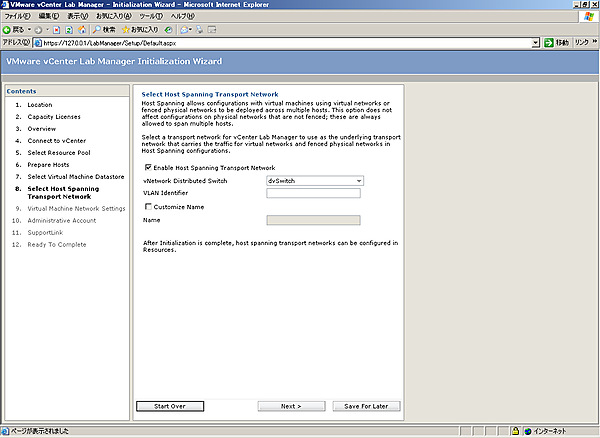Open the vNetwork Distributed Switch dvSwitch dropdown

[x=315, y=181]
